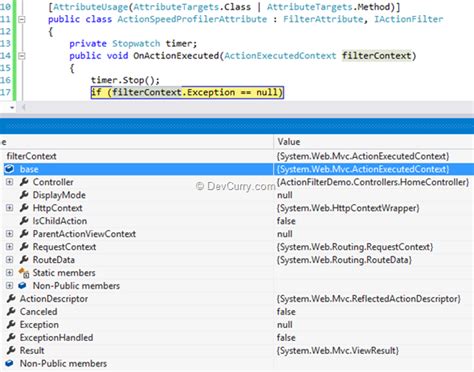Click the null value of Exception row
The width and height of the screenshot is (474, 372).
[285, 325]
